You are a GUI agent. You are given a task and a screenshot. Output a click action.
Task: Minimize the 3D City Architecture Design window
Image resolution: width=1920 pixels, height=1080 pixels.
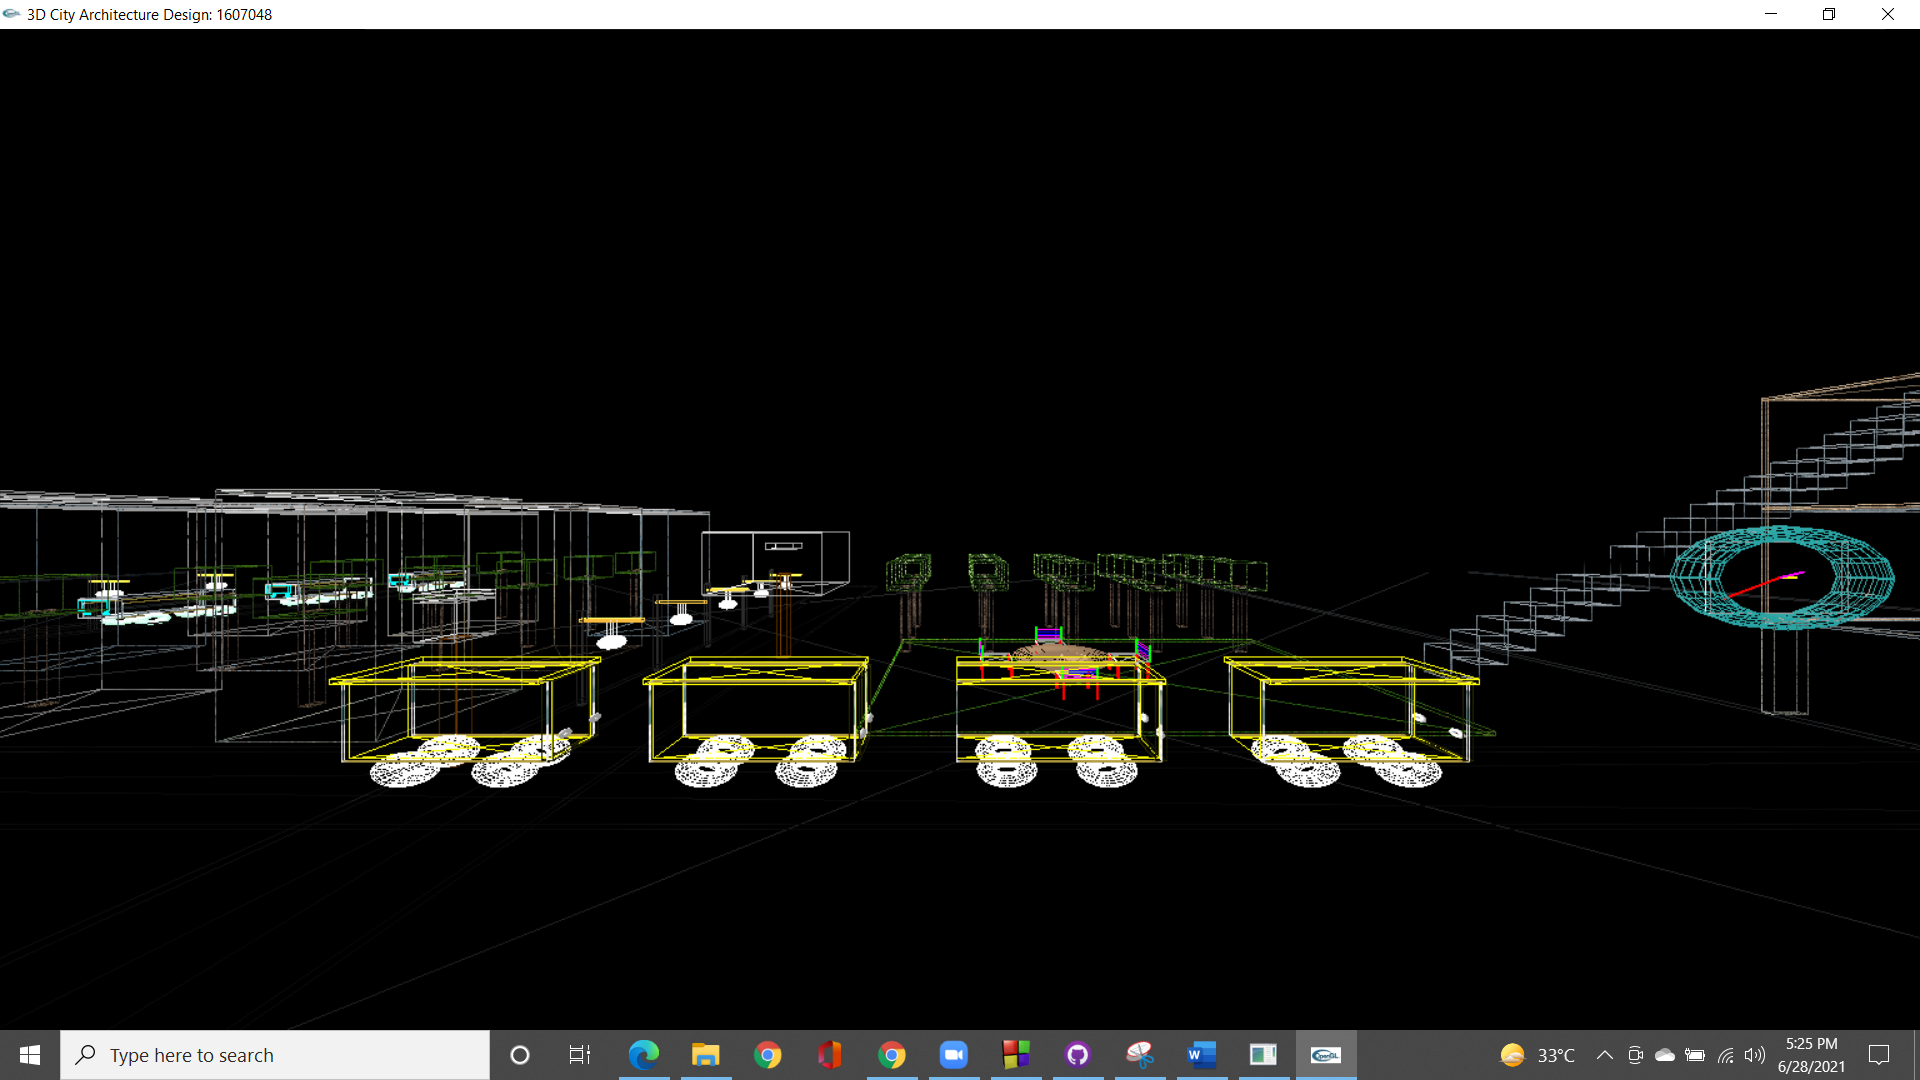(x=1771, y=14)
